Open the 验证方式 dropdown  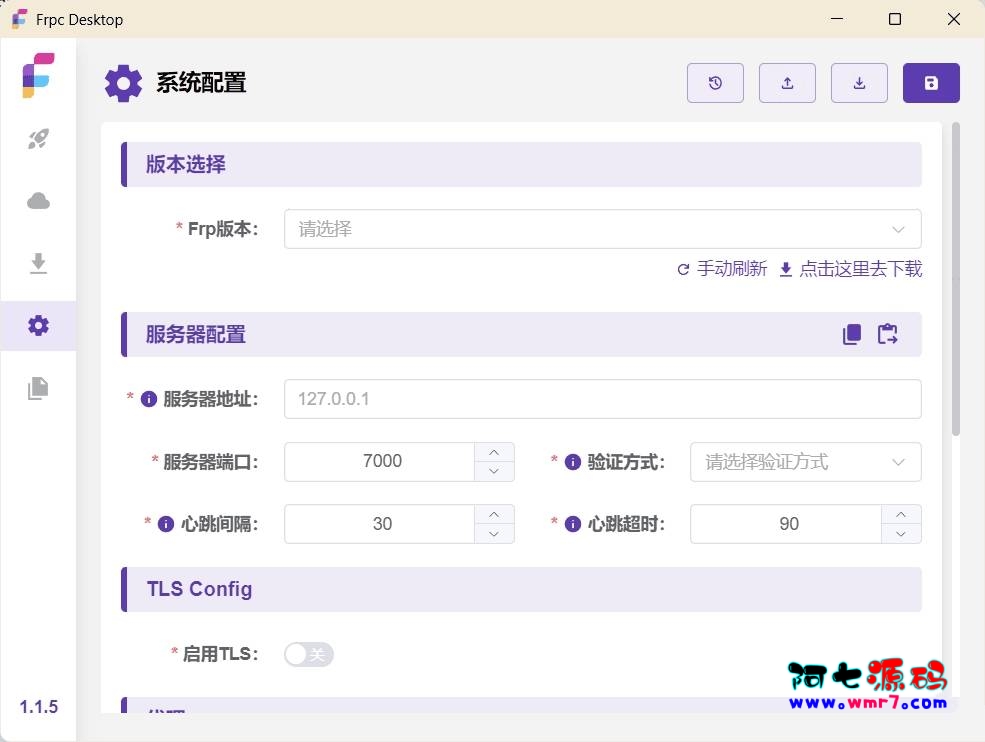pos(805,462)
